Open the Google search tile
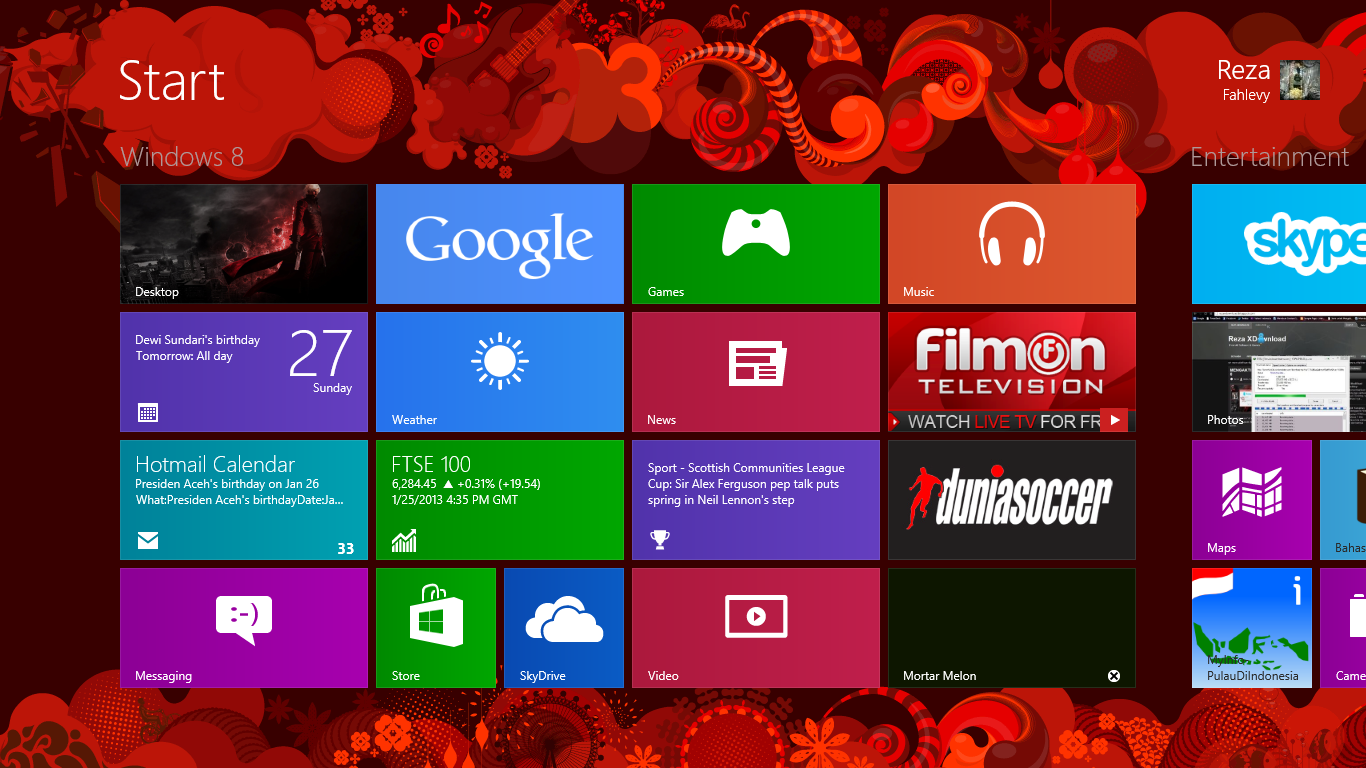Viewport: 1366px width, 768px height. click(500, 244)
